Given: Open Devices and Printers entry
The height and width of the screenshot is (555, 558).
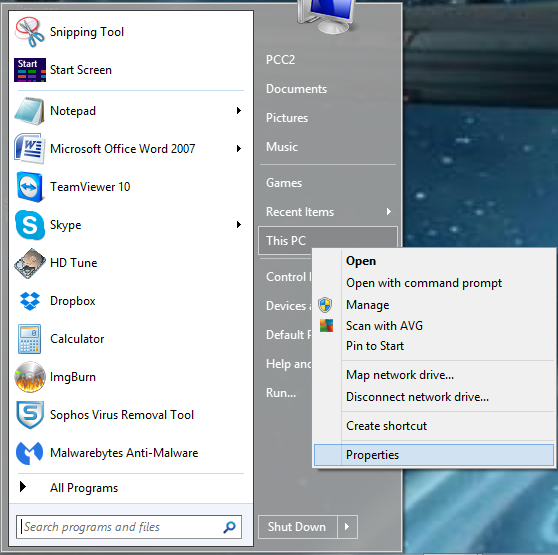Looking at the screenshot, I should [x=288, y=306].
